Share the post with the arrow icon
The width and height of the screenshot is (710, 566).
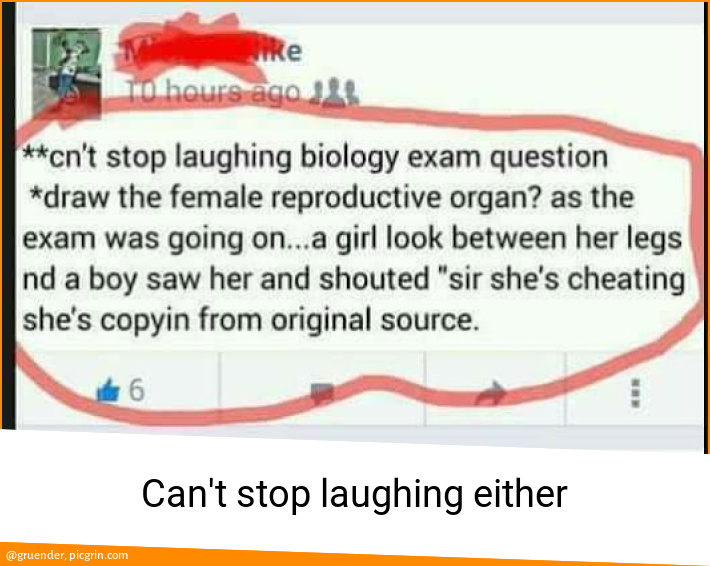coord(491,392)
